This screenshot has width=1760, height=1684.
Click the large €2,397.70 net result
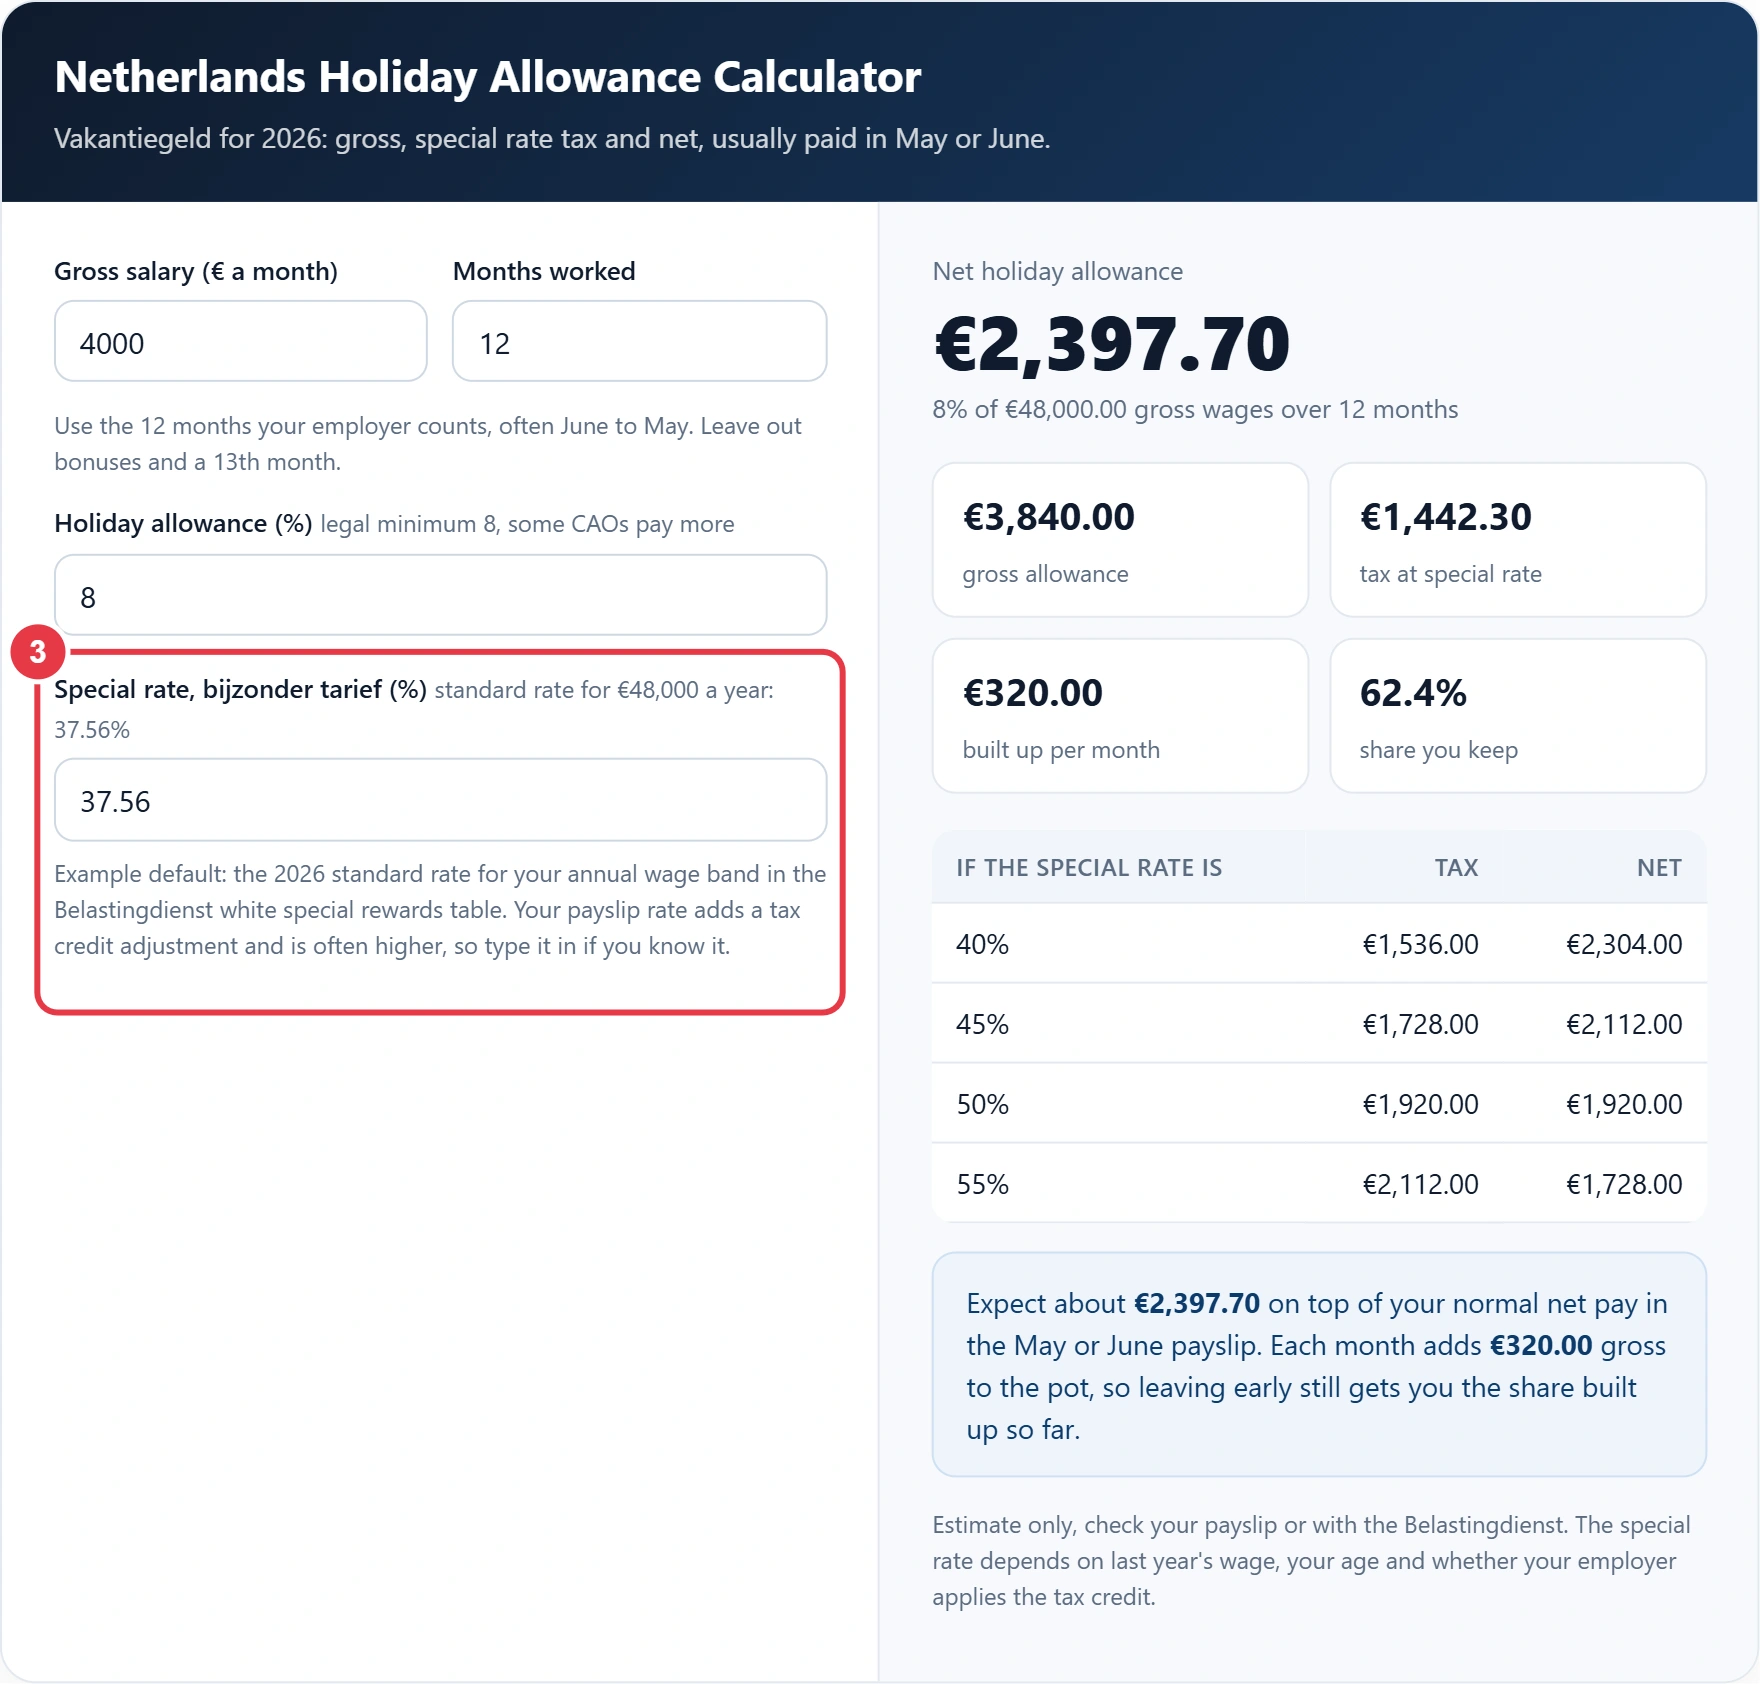tap(1112, 344)
